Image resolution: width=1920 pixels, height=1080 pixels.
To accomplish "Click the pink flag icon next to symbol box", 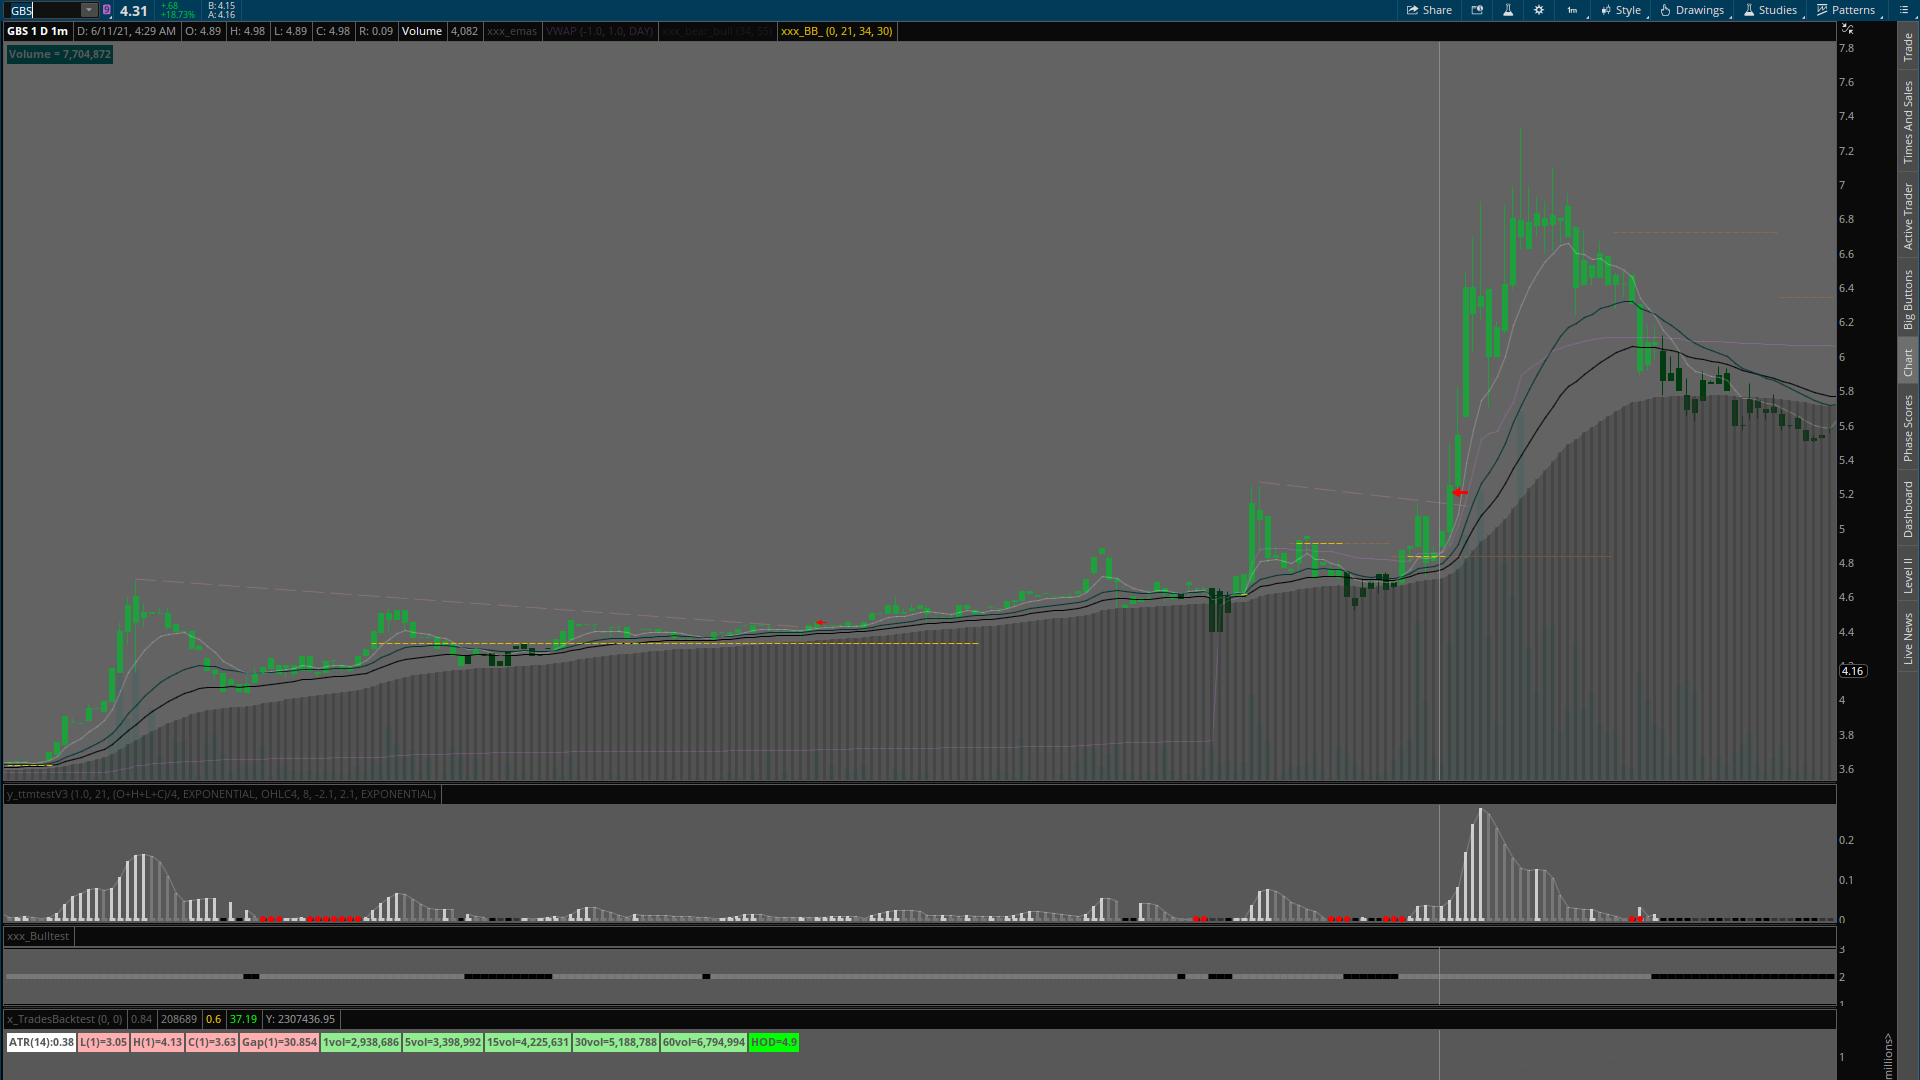I will [106, 10].
